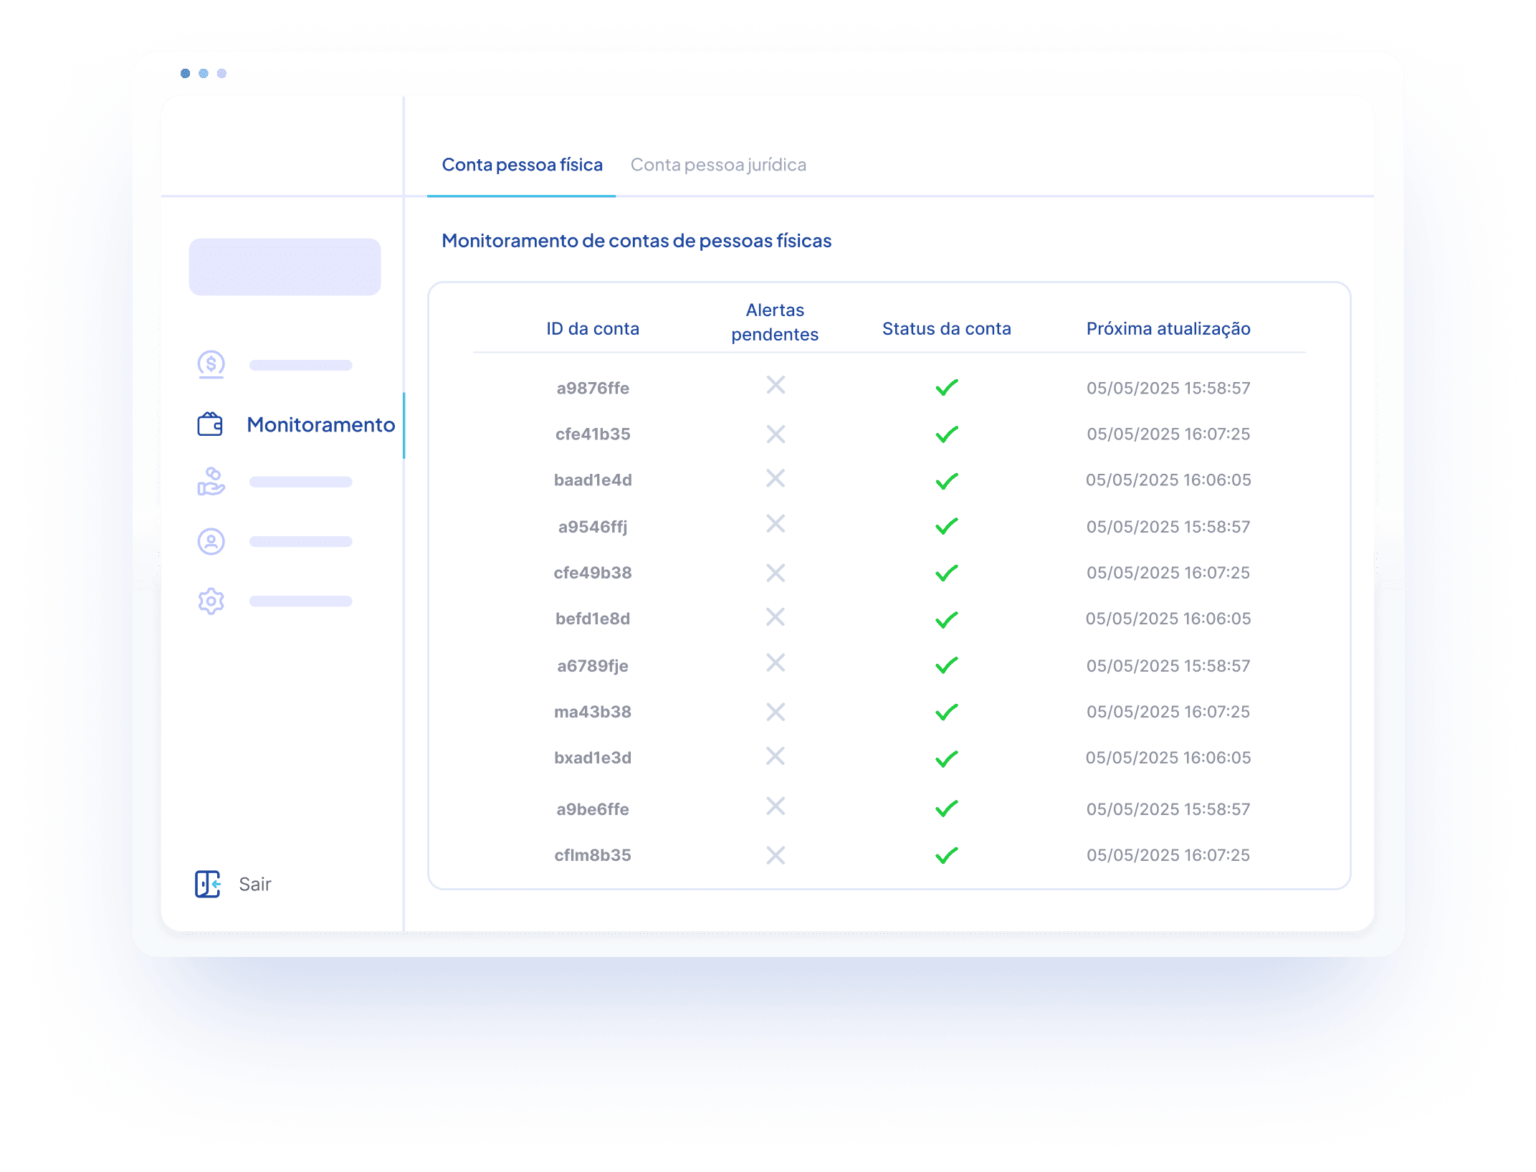The width and height of the screenshot is (1536, 1172).
Task: Click green status check for baad1e4d
Action: point(947,480)
